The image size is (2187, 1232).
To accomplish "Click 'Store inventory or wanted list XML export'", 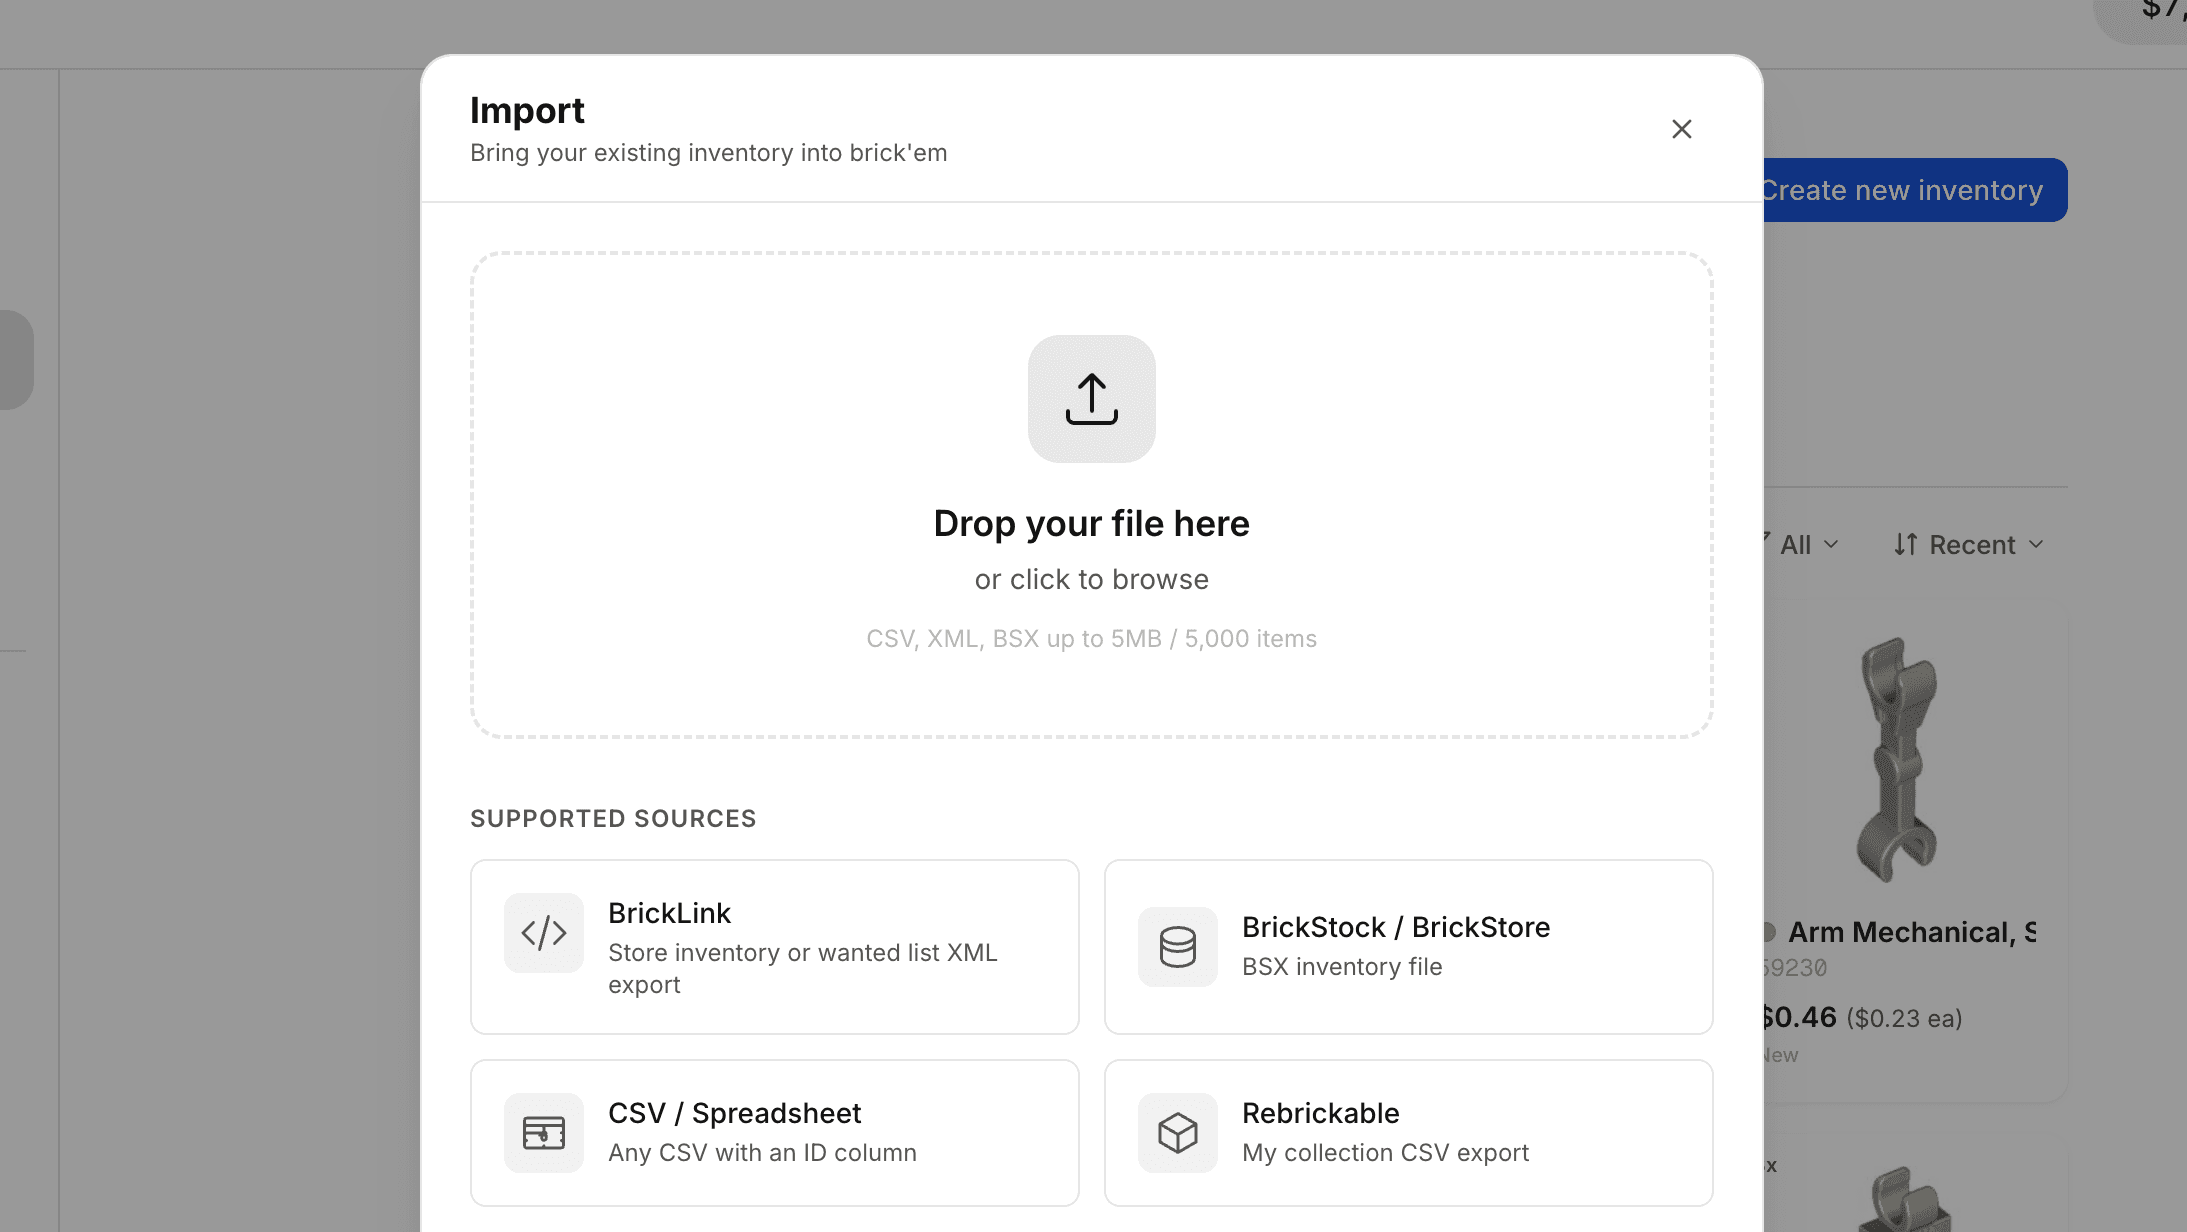I will click(803, 969).
